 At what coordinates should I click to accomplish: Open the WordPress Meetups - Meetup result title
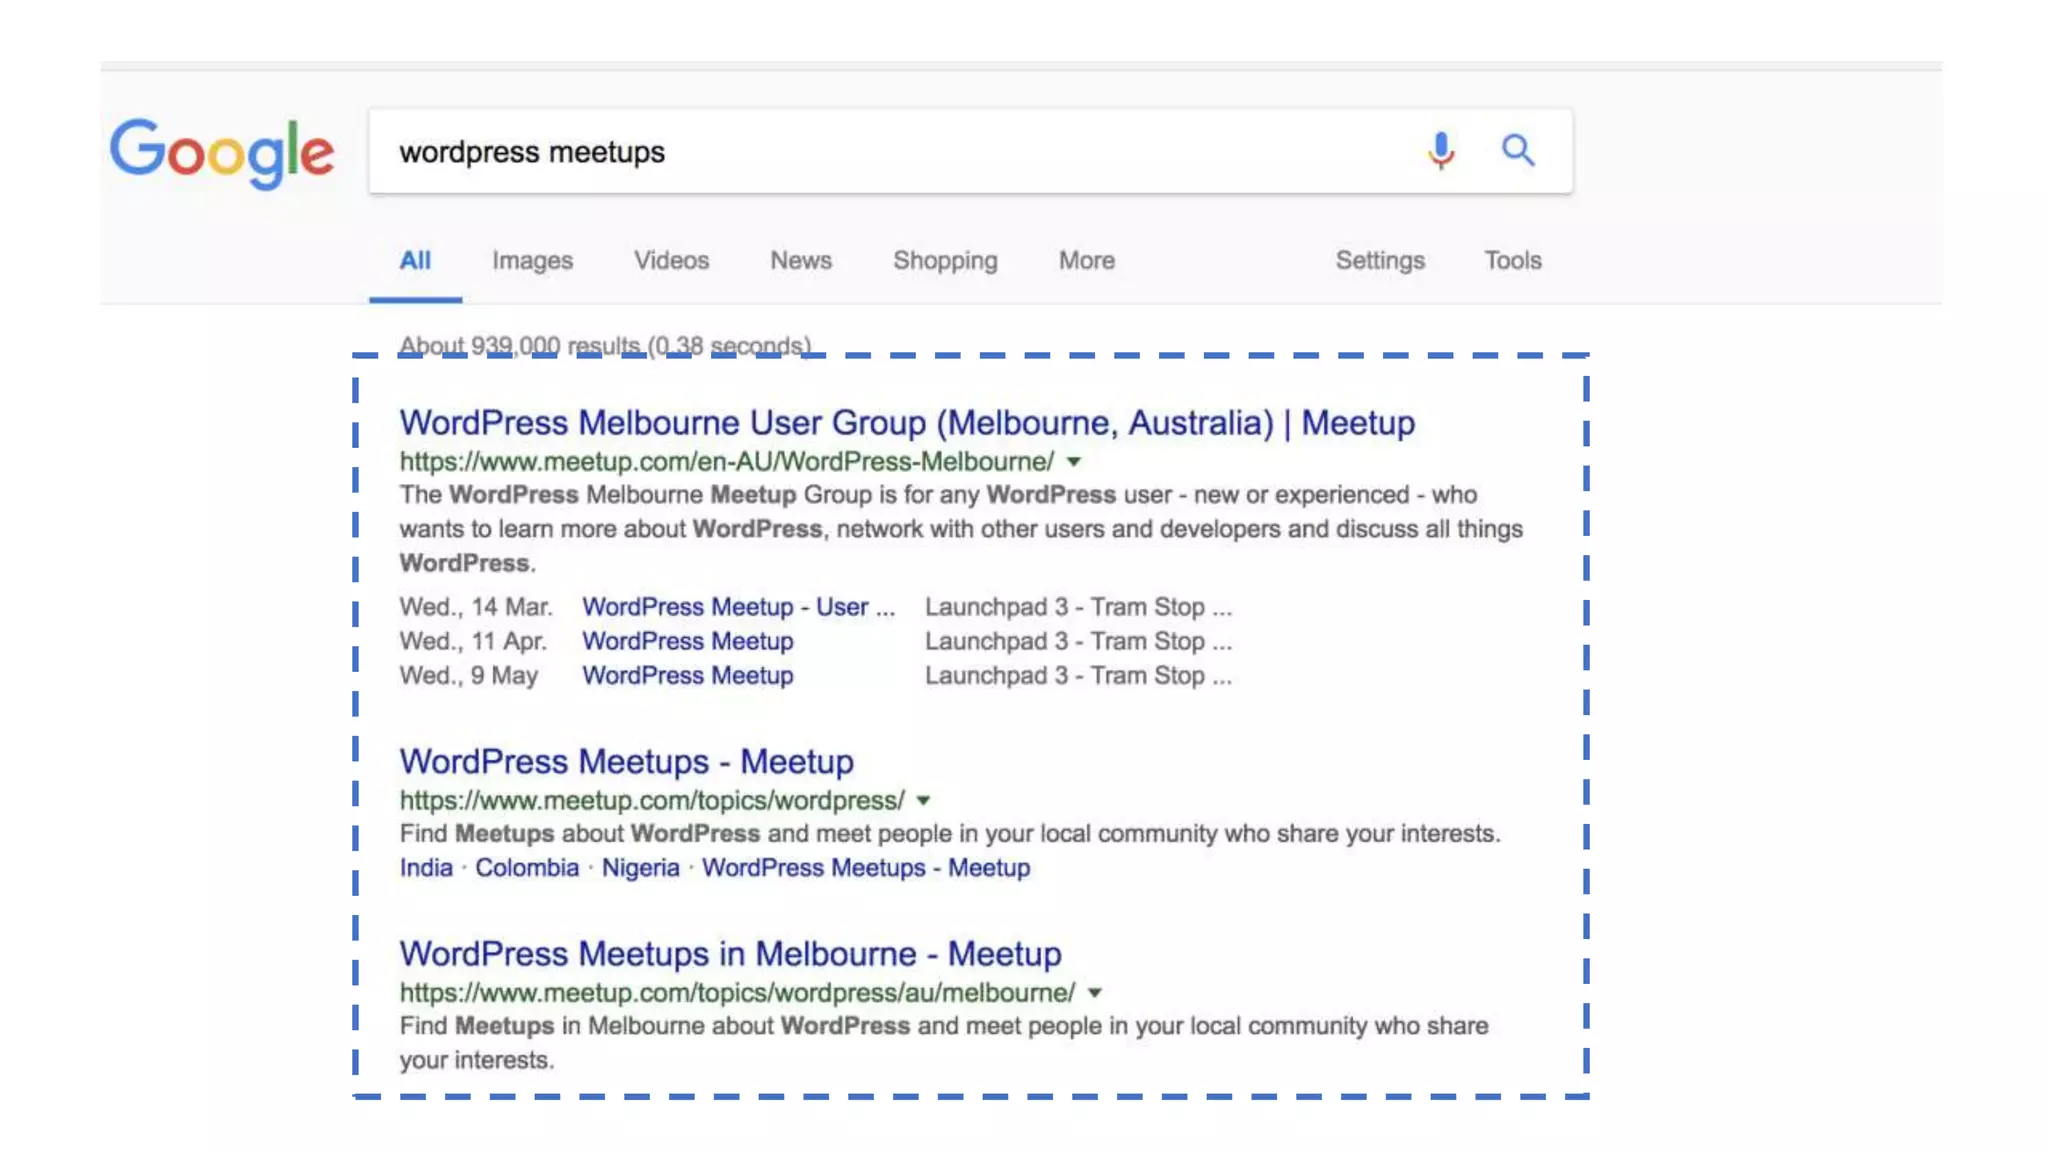[626, 762]
